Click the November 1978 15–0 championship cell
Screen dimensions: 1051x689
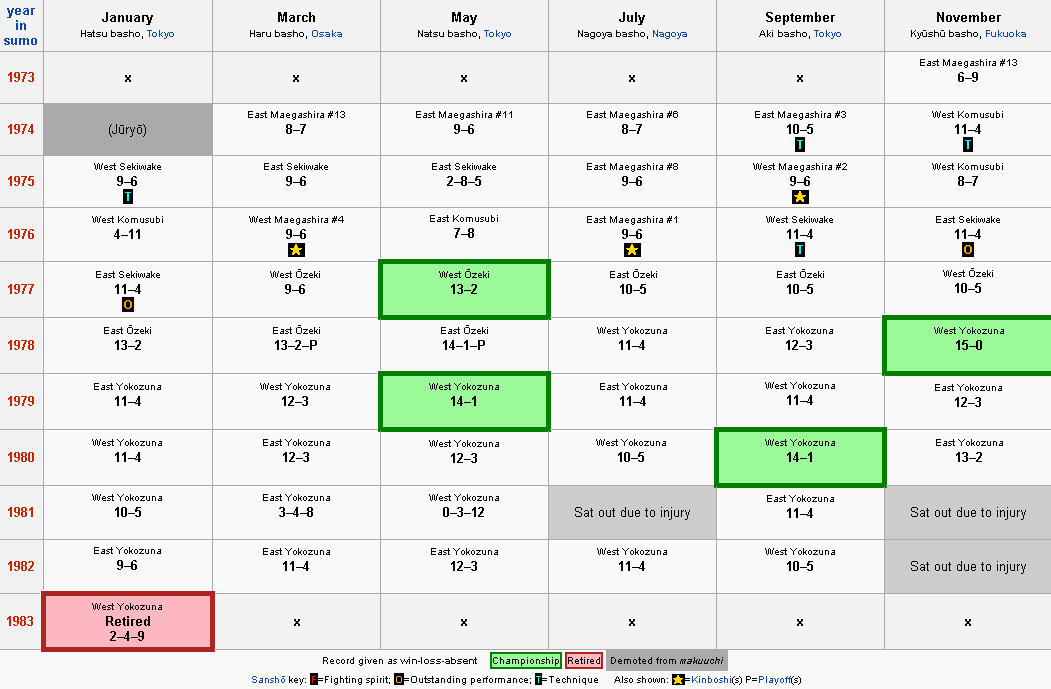[968, 346]
